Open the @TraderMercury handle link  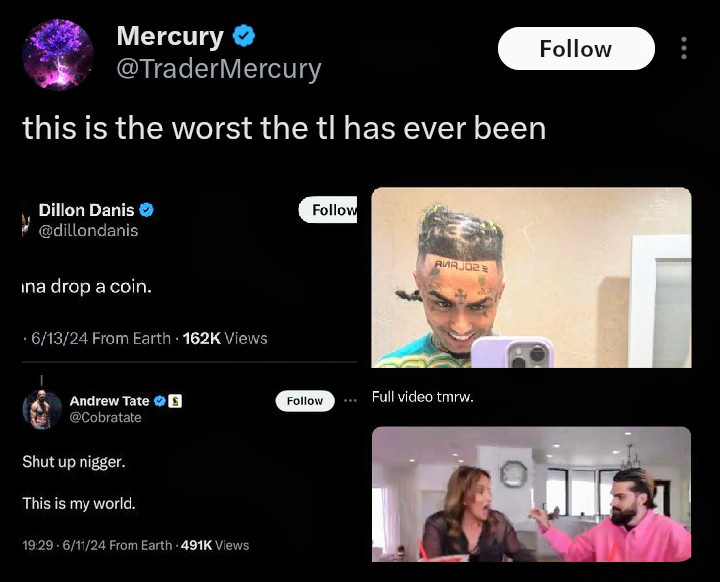[219, 69]
